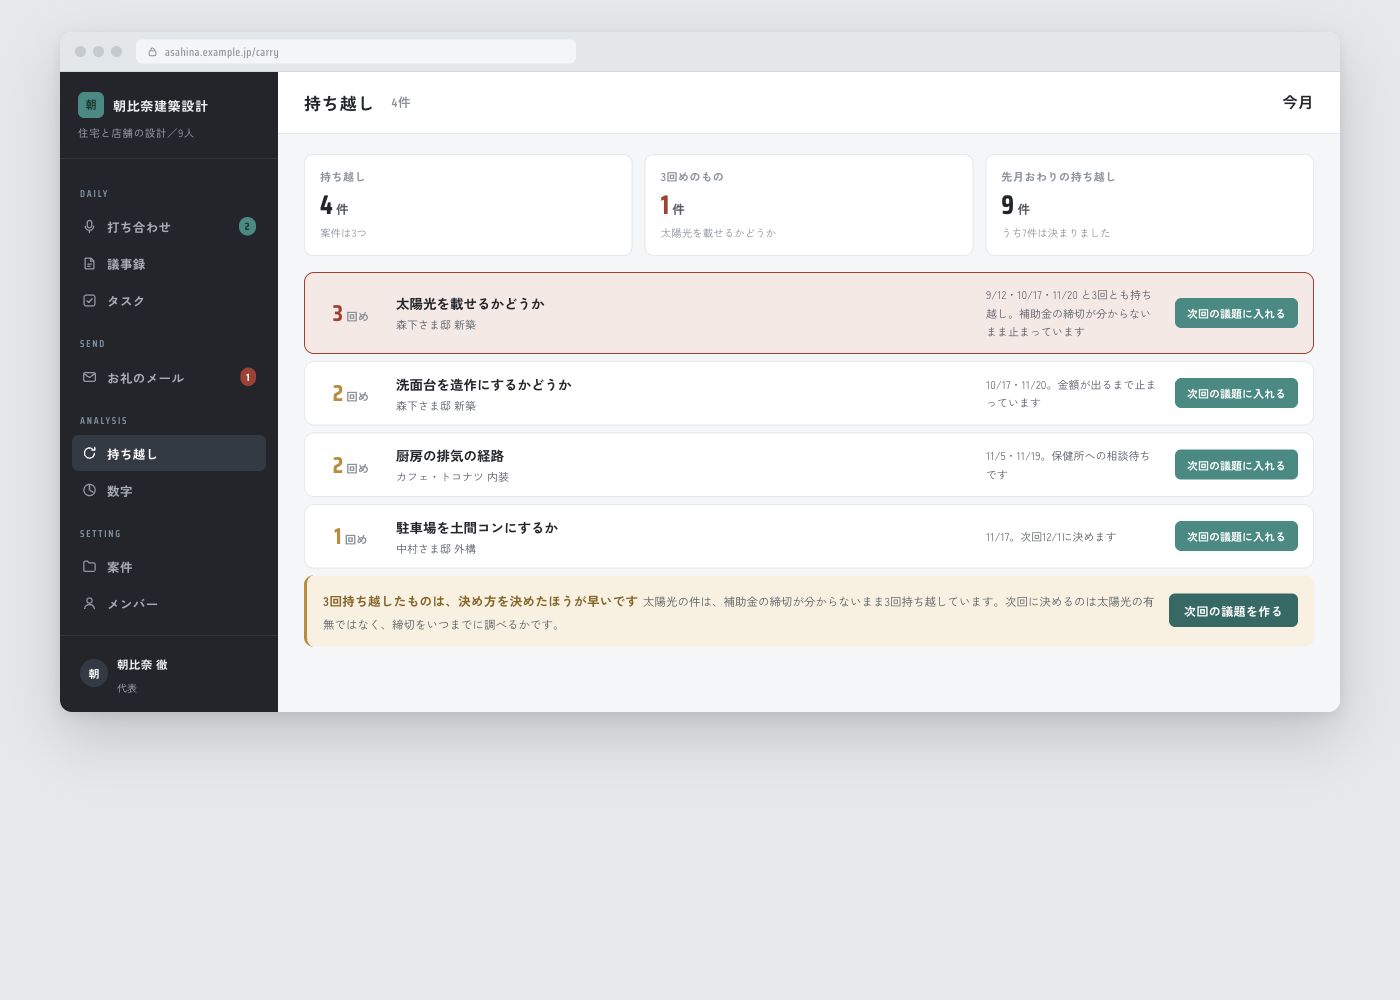The height and width of the screenshot is (1000, 1400).
Task: Click the 朝比奈建築設計 company name
Action: (160, 106)
